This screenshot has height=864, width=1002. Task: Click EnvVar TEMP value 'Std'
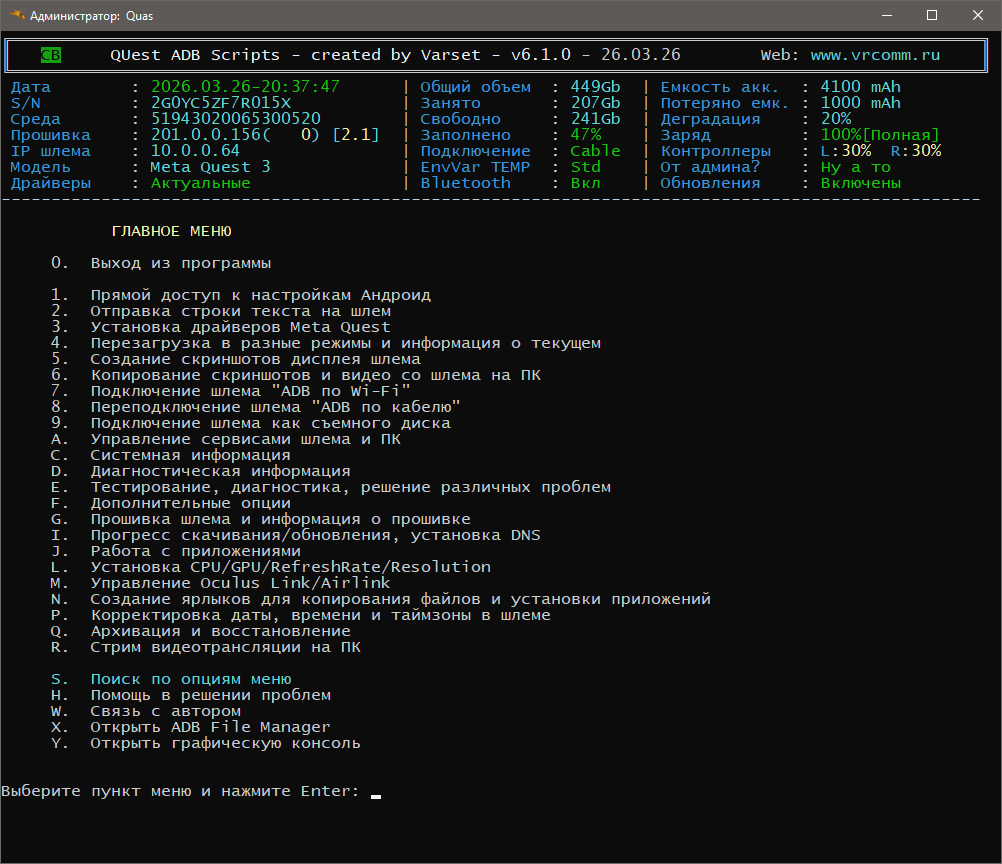[585, 166]
